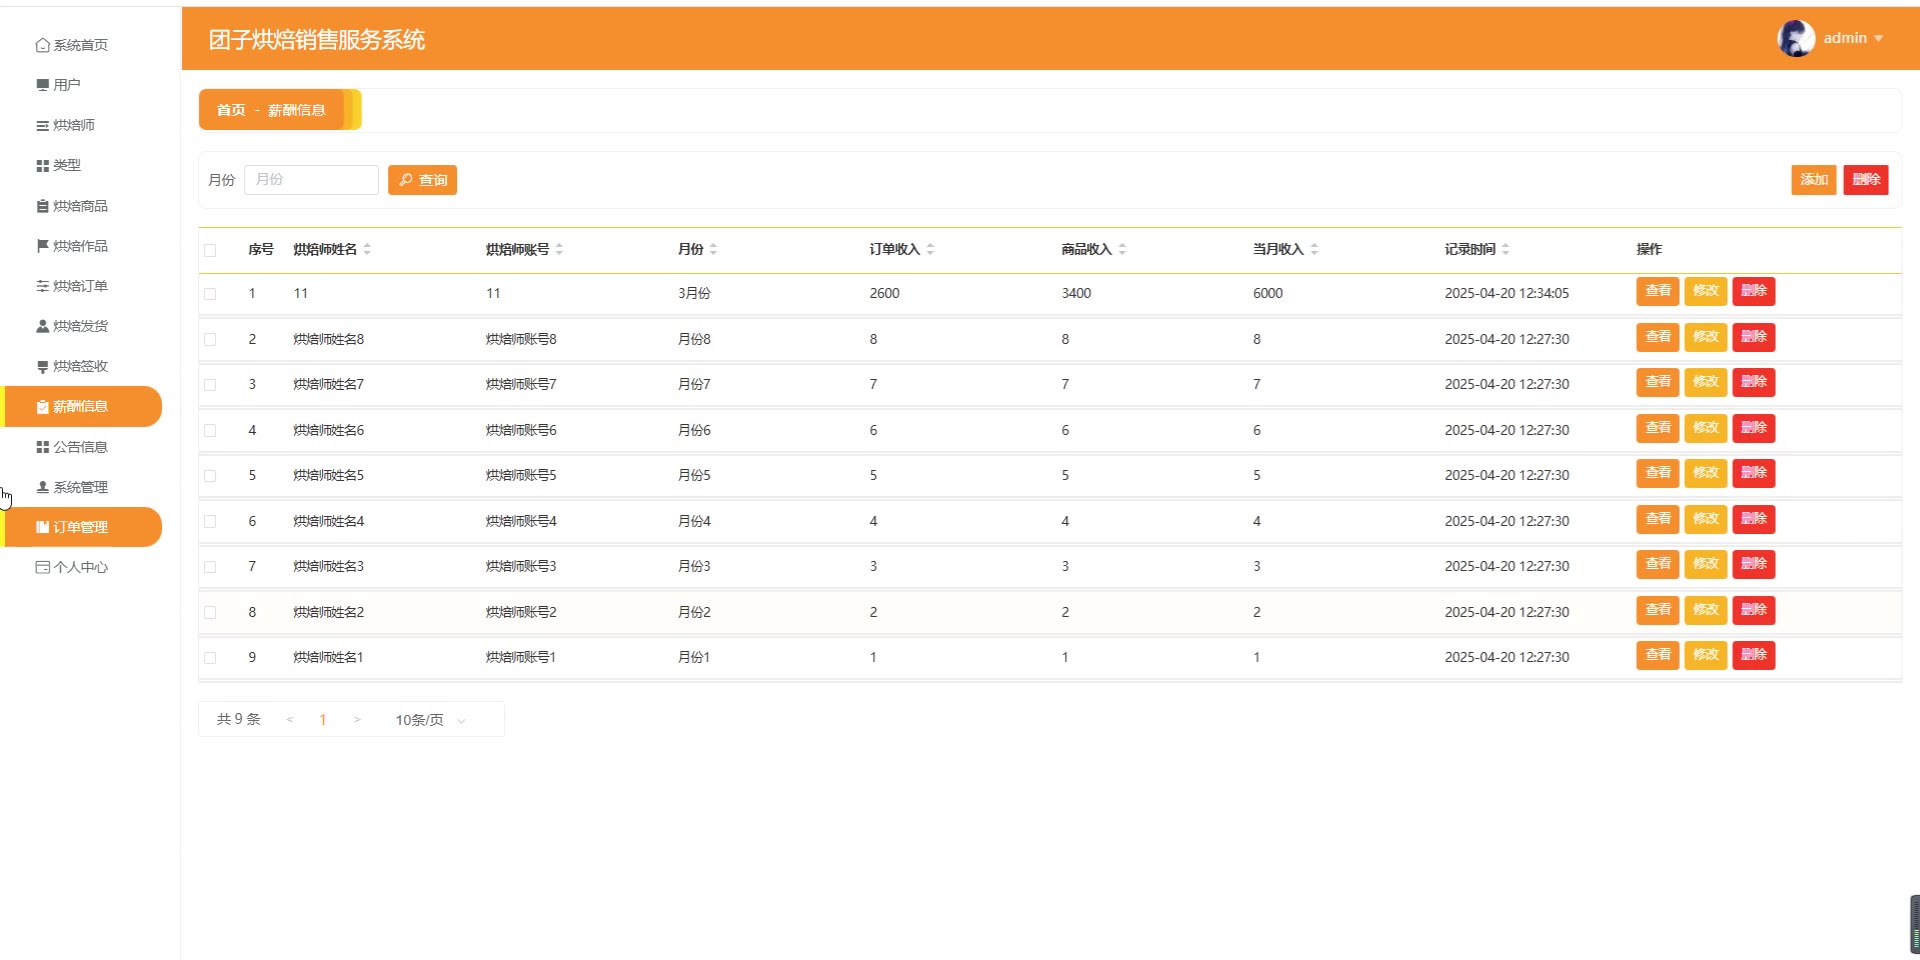Click the 系统管理 sidebar icon
1920x960 pixels.
pos(42,487)
